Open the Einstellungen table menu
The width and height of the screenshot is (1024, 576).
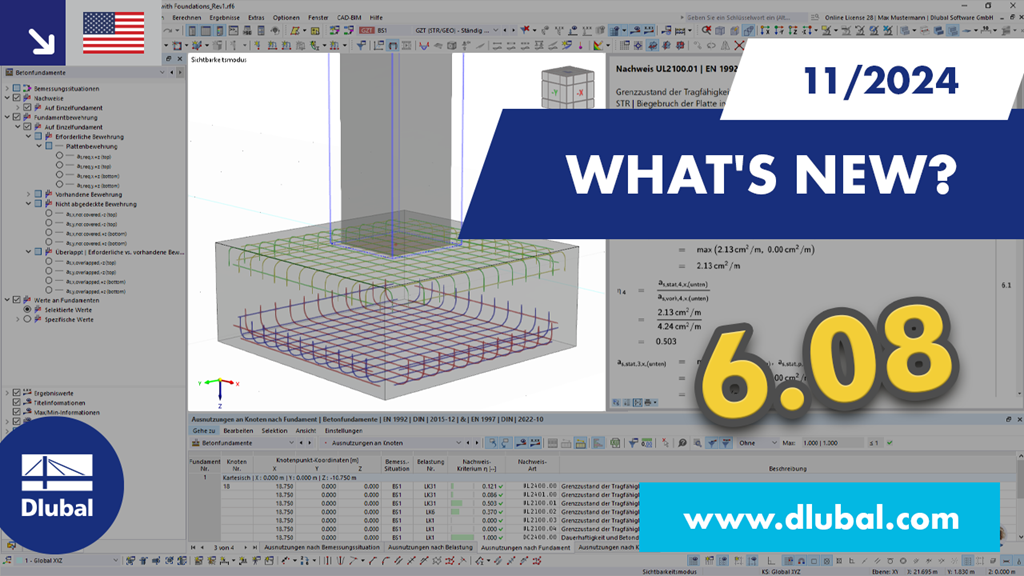[x=344, y=430]
